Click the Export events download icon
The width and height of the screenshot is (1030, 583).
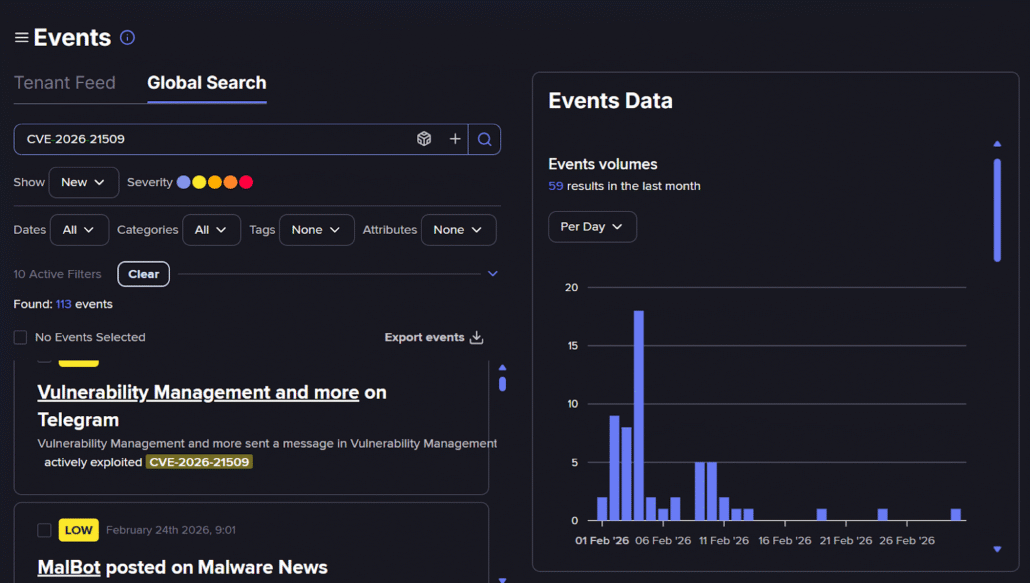tap(477, 337)
